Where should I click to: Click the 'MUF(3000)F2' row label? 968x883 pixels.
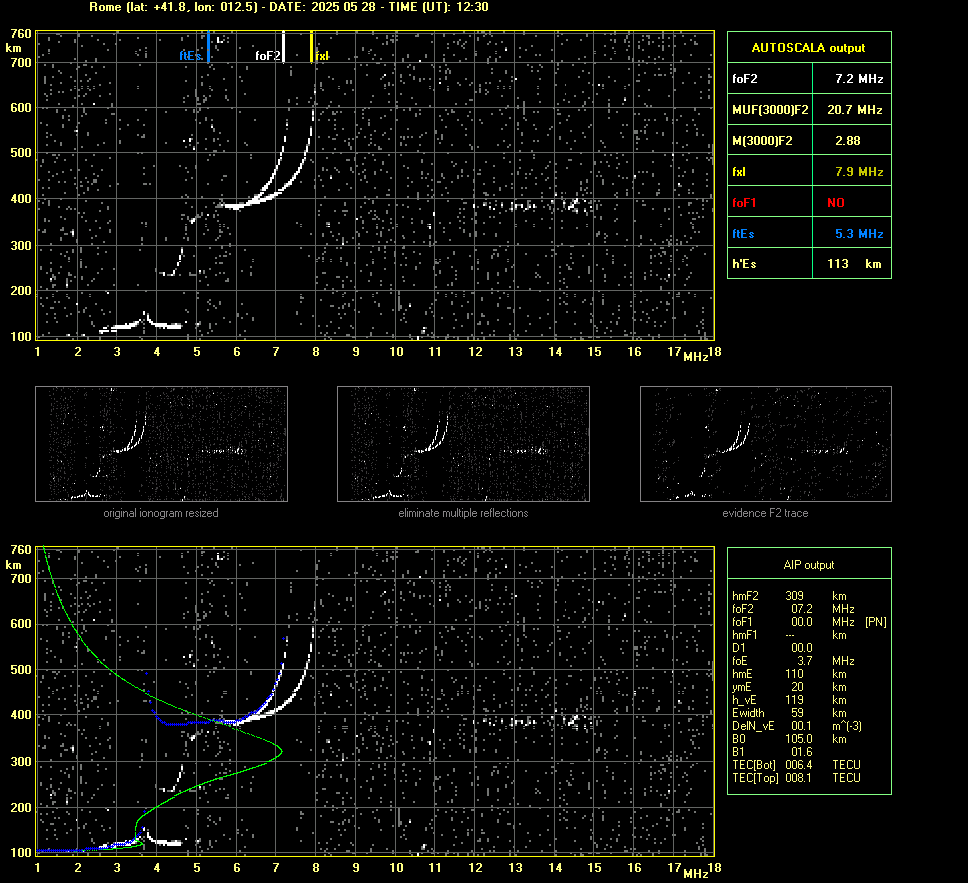[x=770, y=110]
